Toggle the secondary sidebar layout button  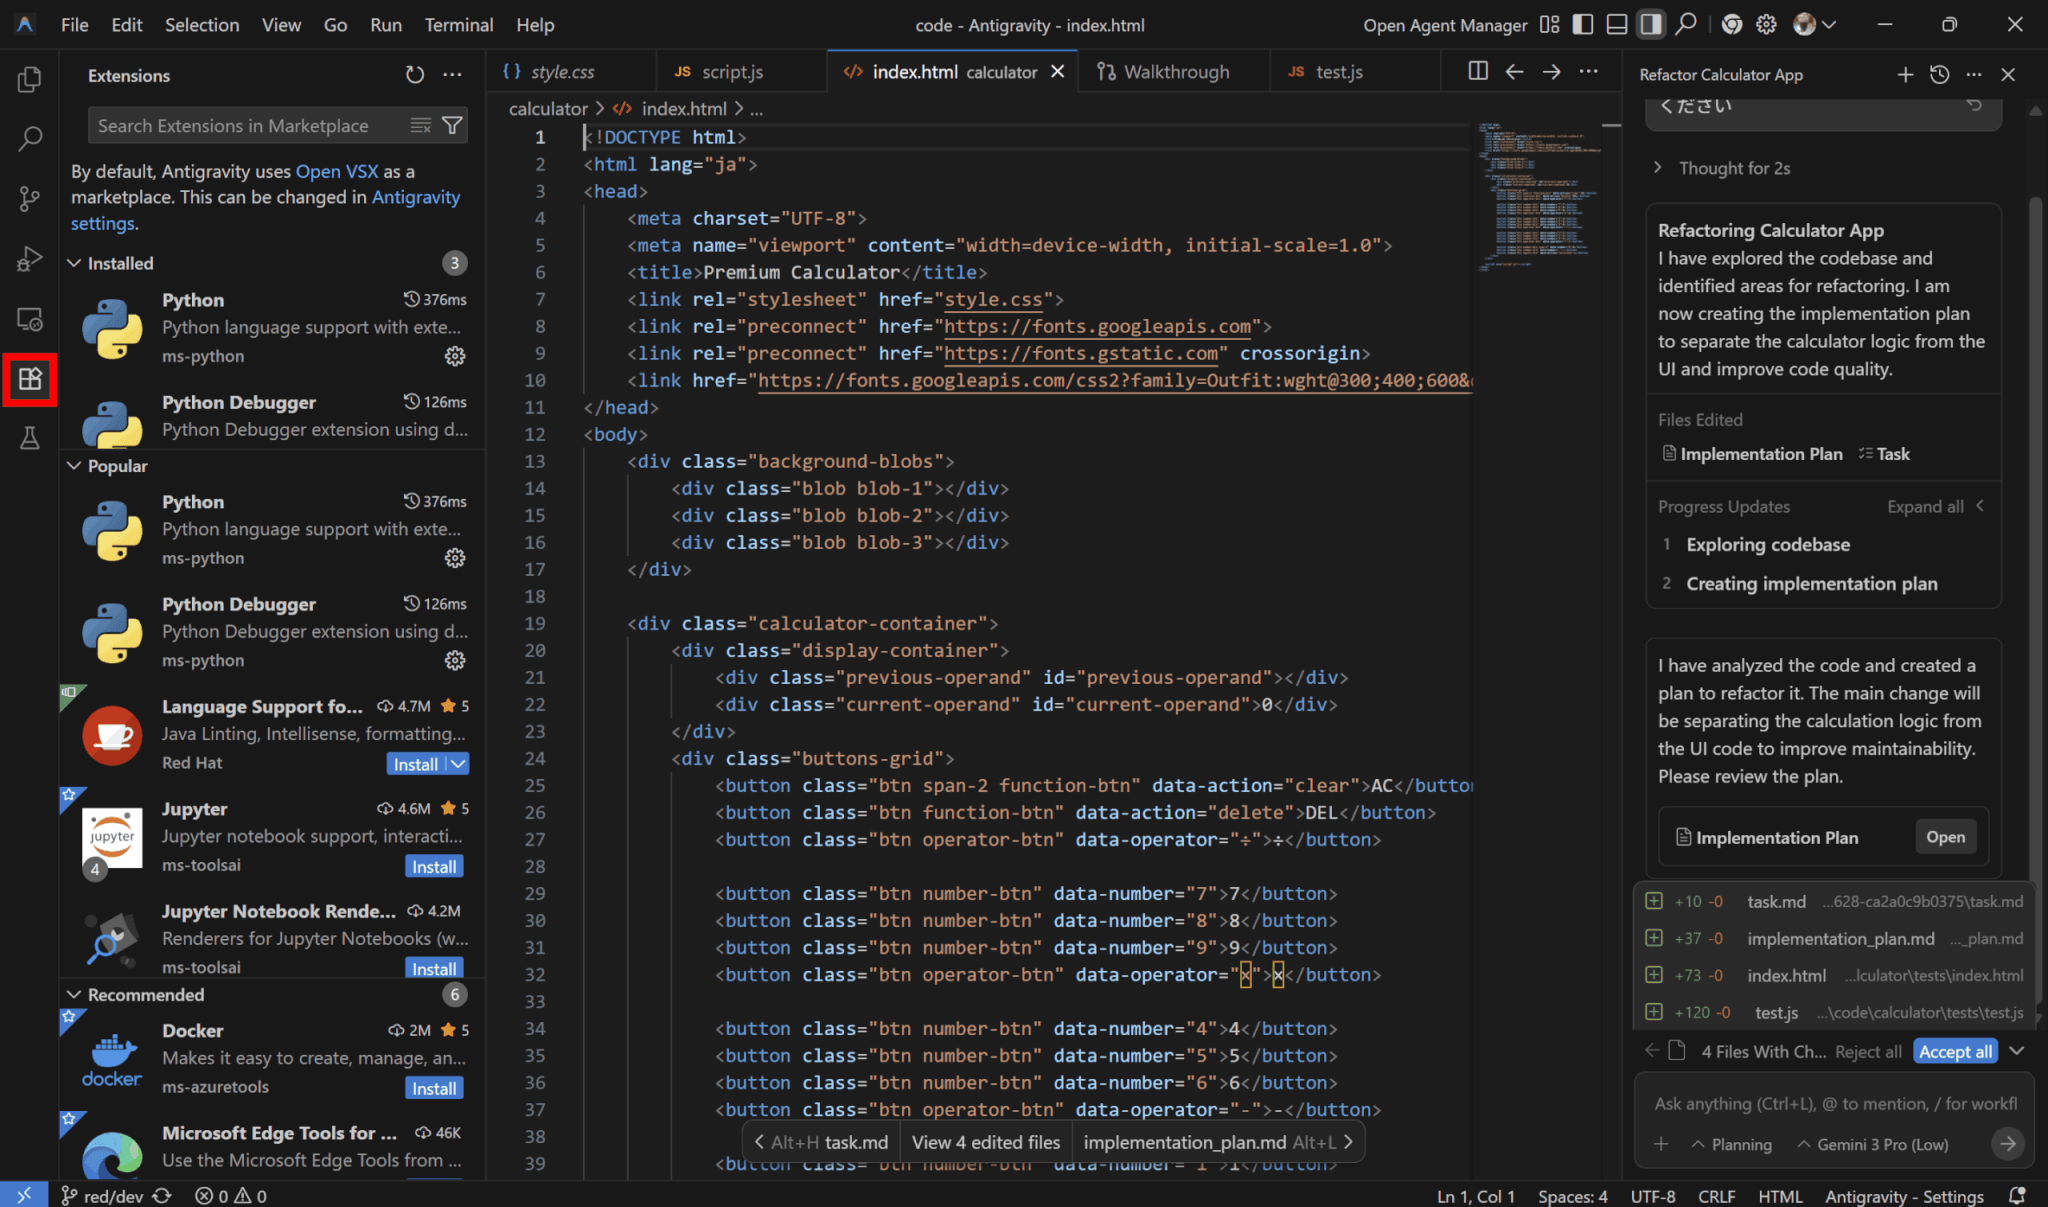1650,25
